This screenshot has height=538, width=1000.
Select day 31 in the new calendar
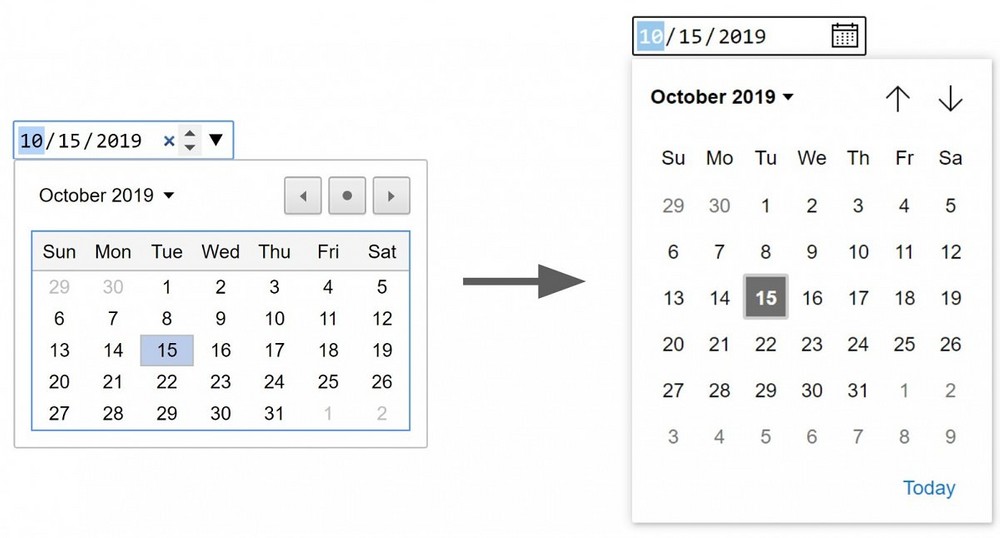click(858, 390)
